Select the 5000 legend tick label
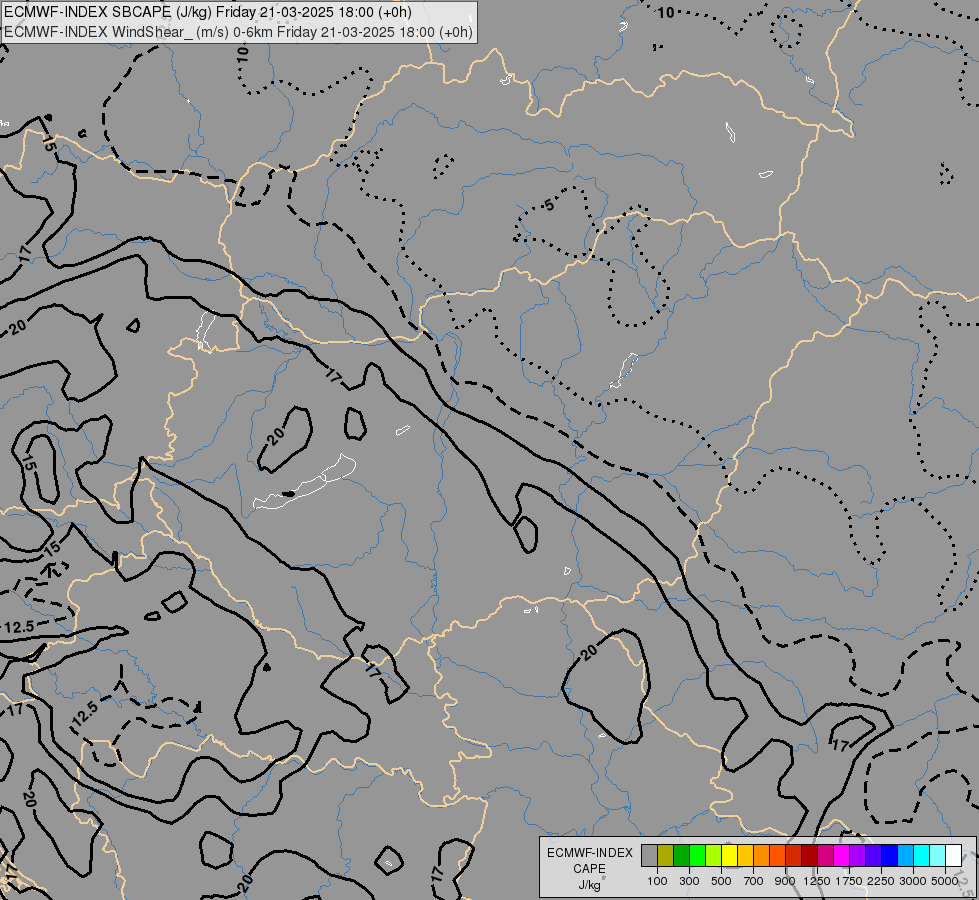Screen dimensions: 979x900 pyautogui.click(x=945, y=881)
